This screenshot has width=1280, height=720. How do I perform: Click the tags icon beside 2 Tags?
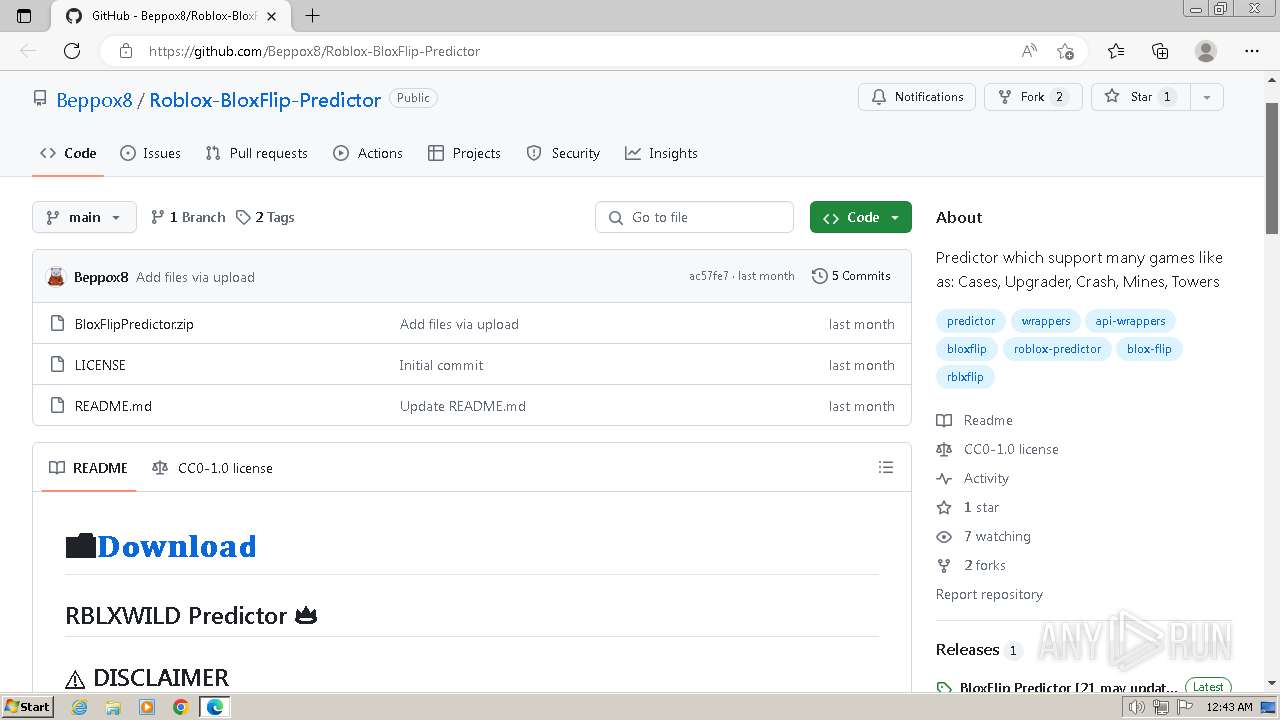click(243, 217)
